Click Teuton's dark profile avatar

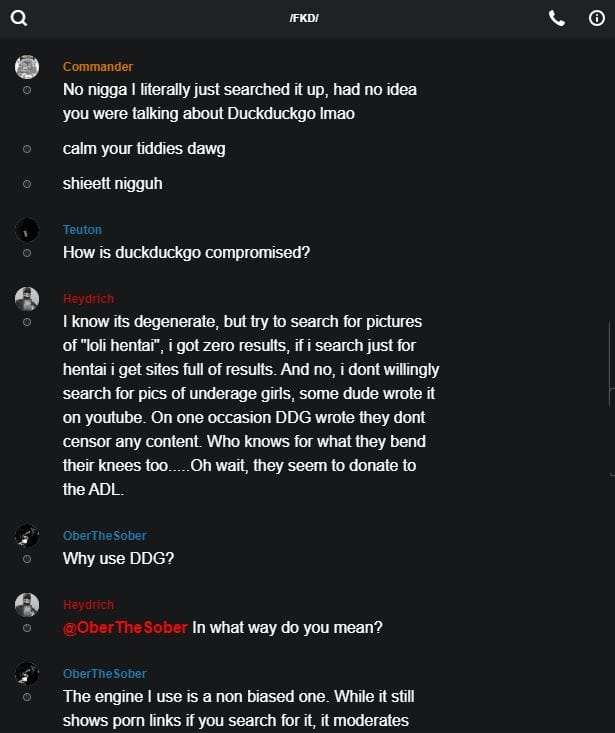click(27, 230)
